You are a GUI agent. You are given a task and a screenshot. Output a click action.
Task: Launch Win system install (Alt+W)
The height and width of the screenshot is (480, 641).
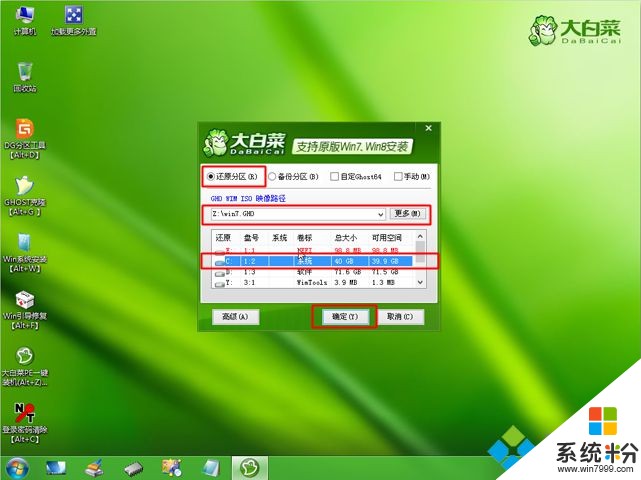click(x=25, y=253)
